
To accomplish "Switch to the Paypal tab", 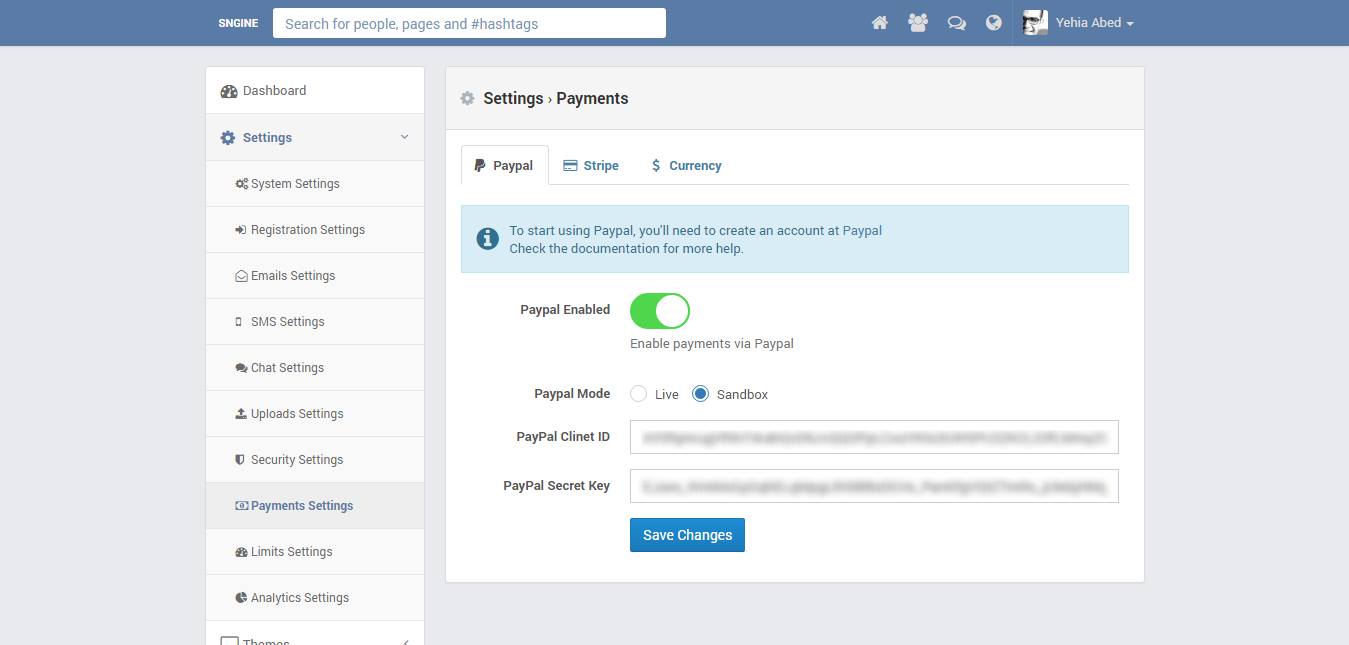I will pyautogui.click(x=504, y=165).
